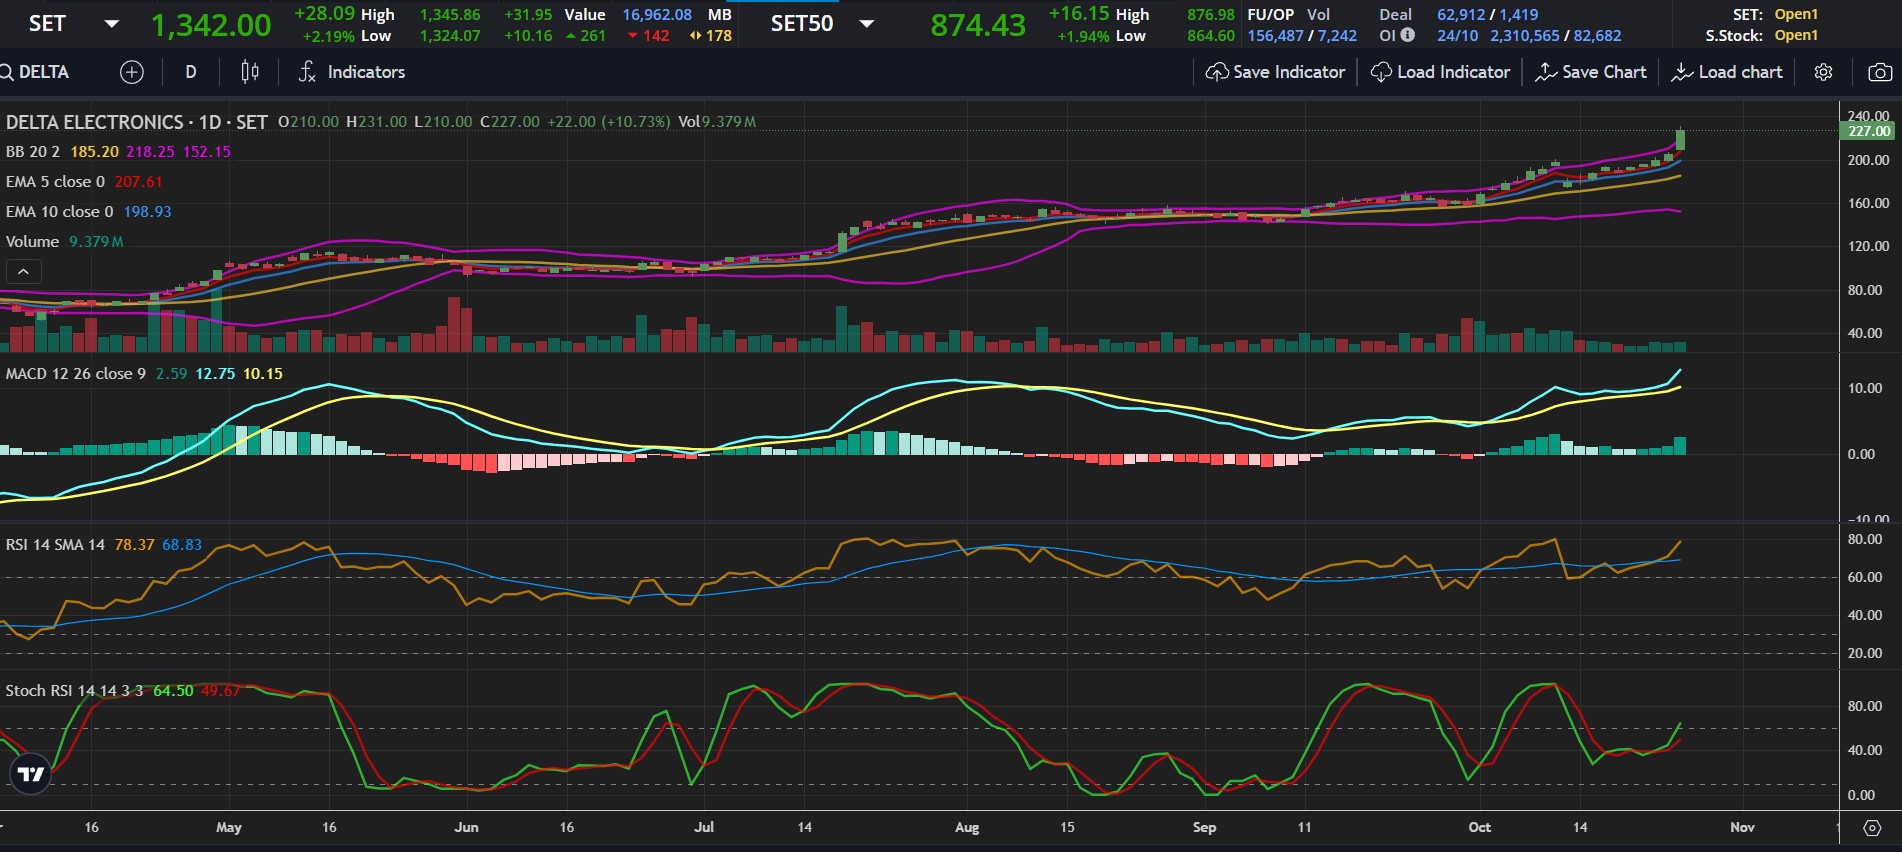Click the TradingView logo
Viewport: 1902px width, 852px height.
tap(31, 774)
